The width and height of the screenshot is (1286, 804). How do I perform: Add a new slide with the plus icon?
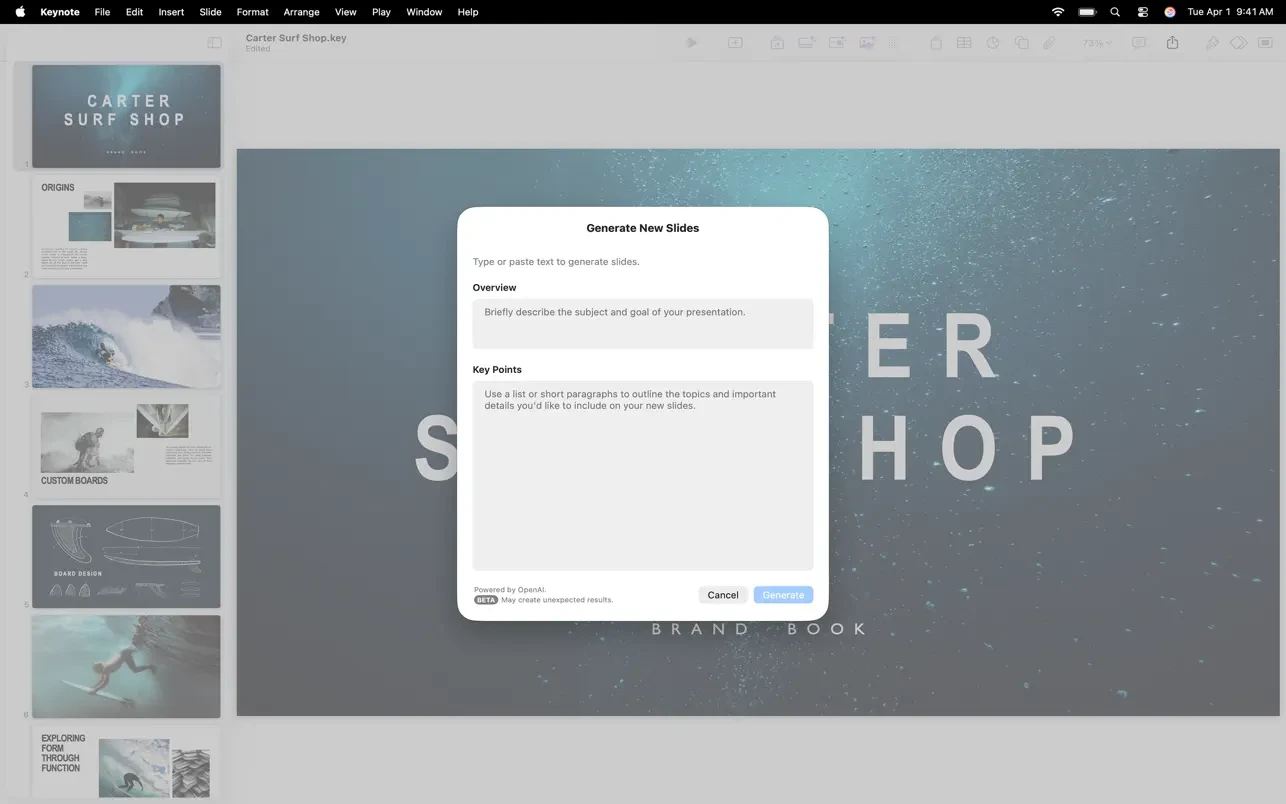[x=734, y=43]
